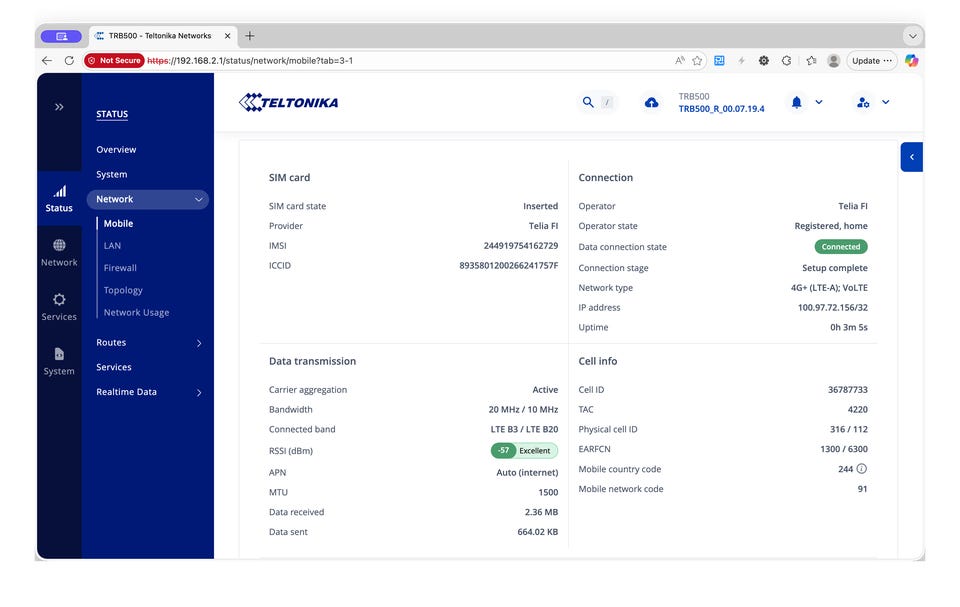The image size is (960, 607).
Task: Open Copilot icon in browser toolbar
Action: [911, 61]
